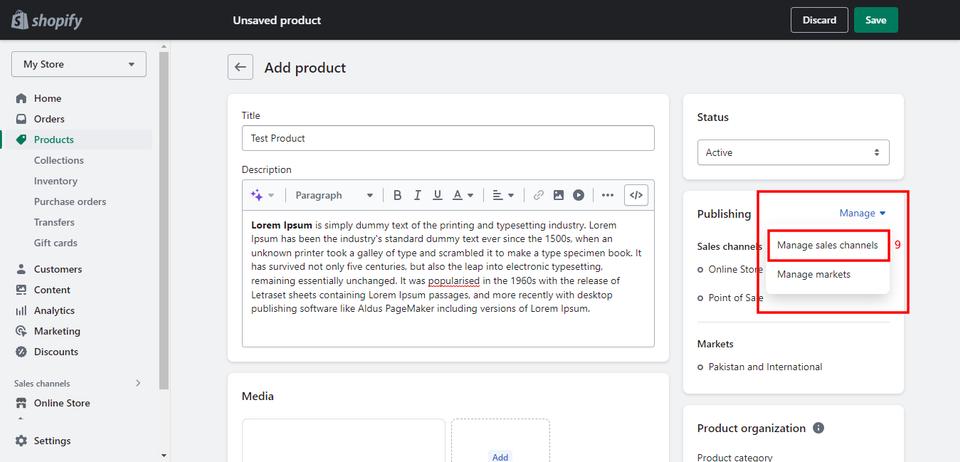This screenshot has height=462, width=960.
Task: Open the Status Active dropdown
Action: pos(793,152)
